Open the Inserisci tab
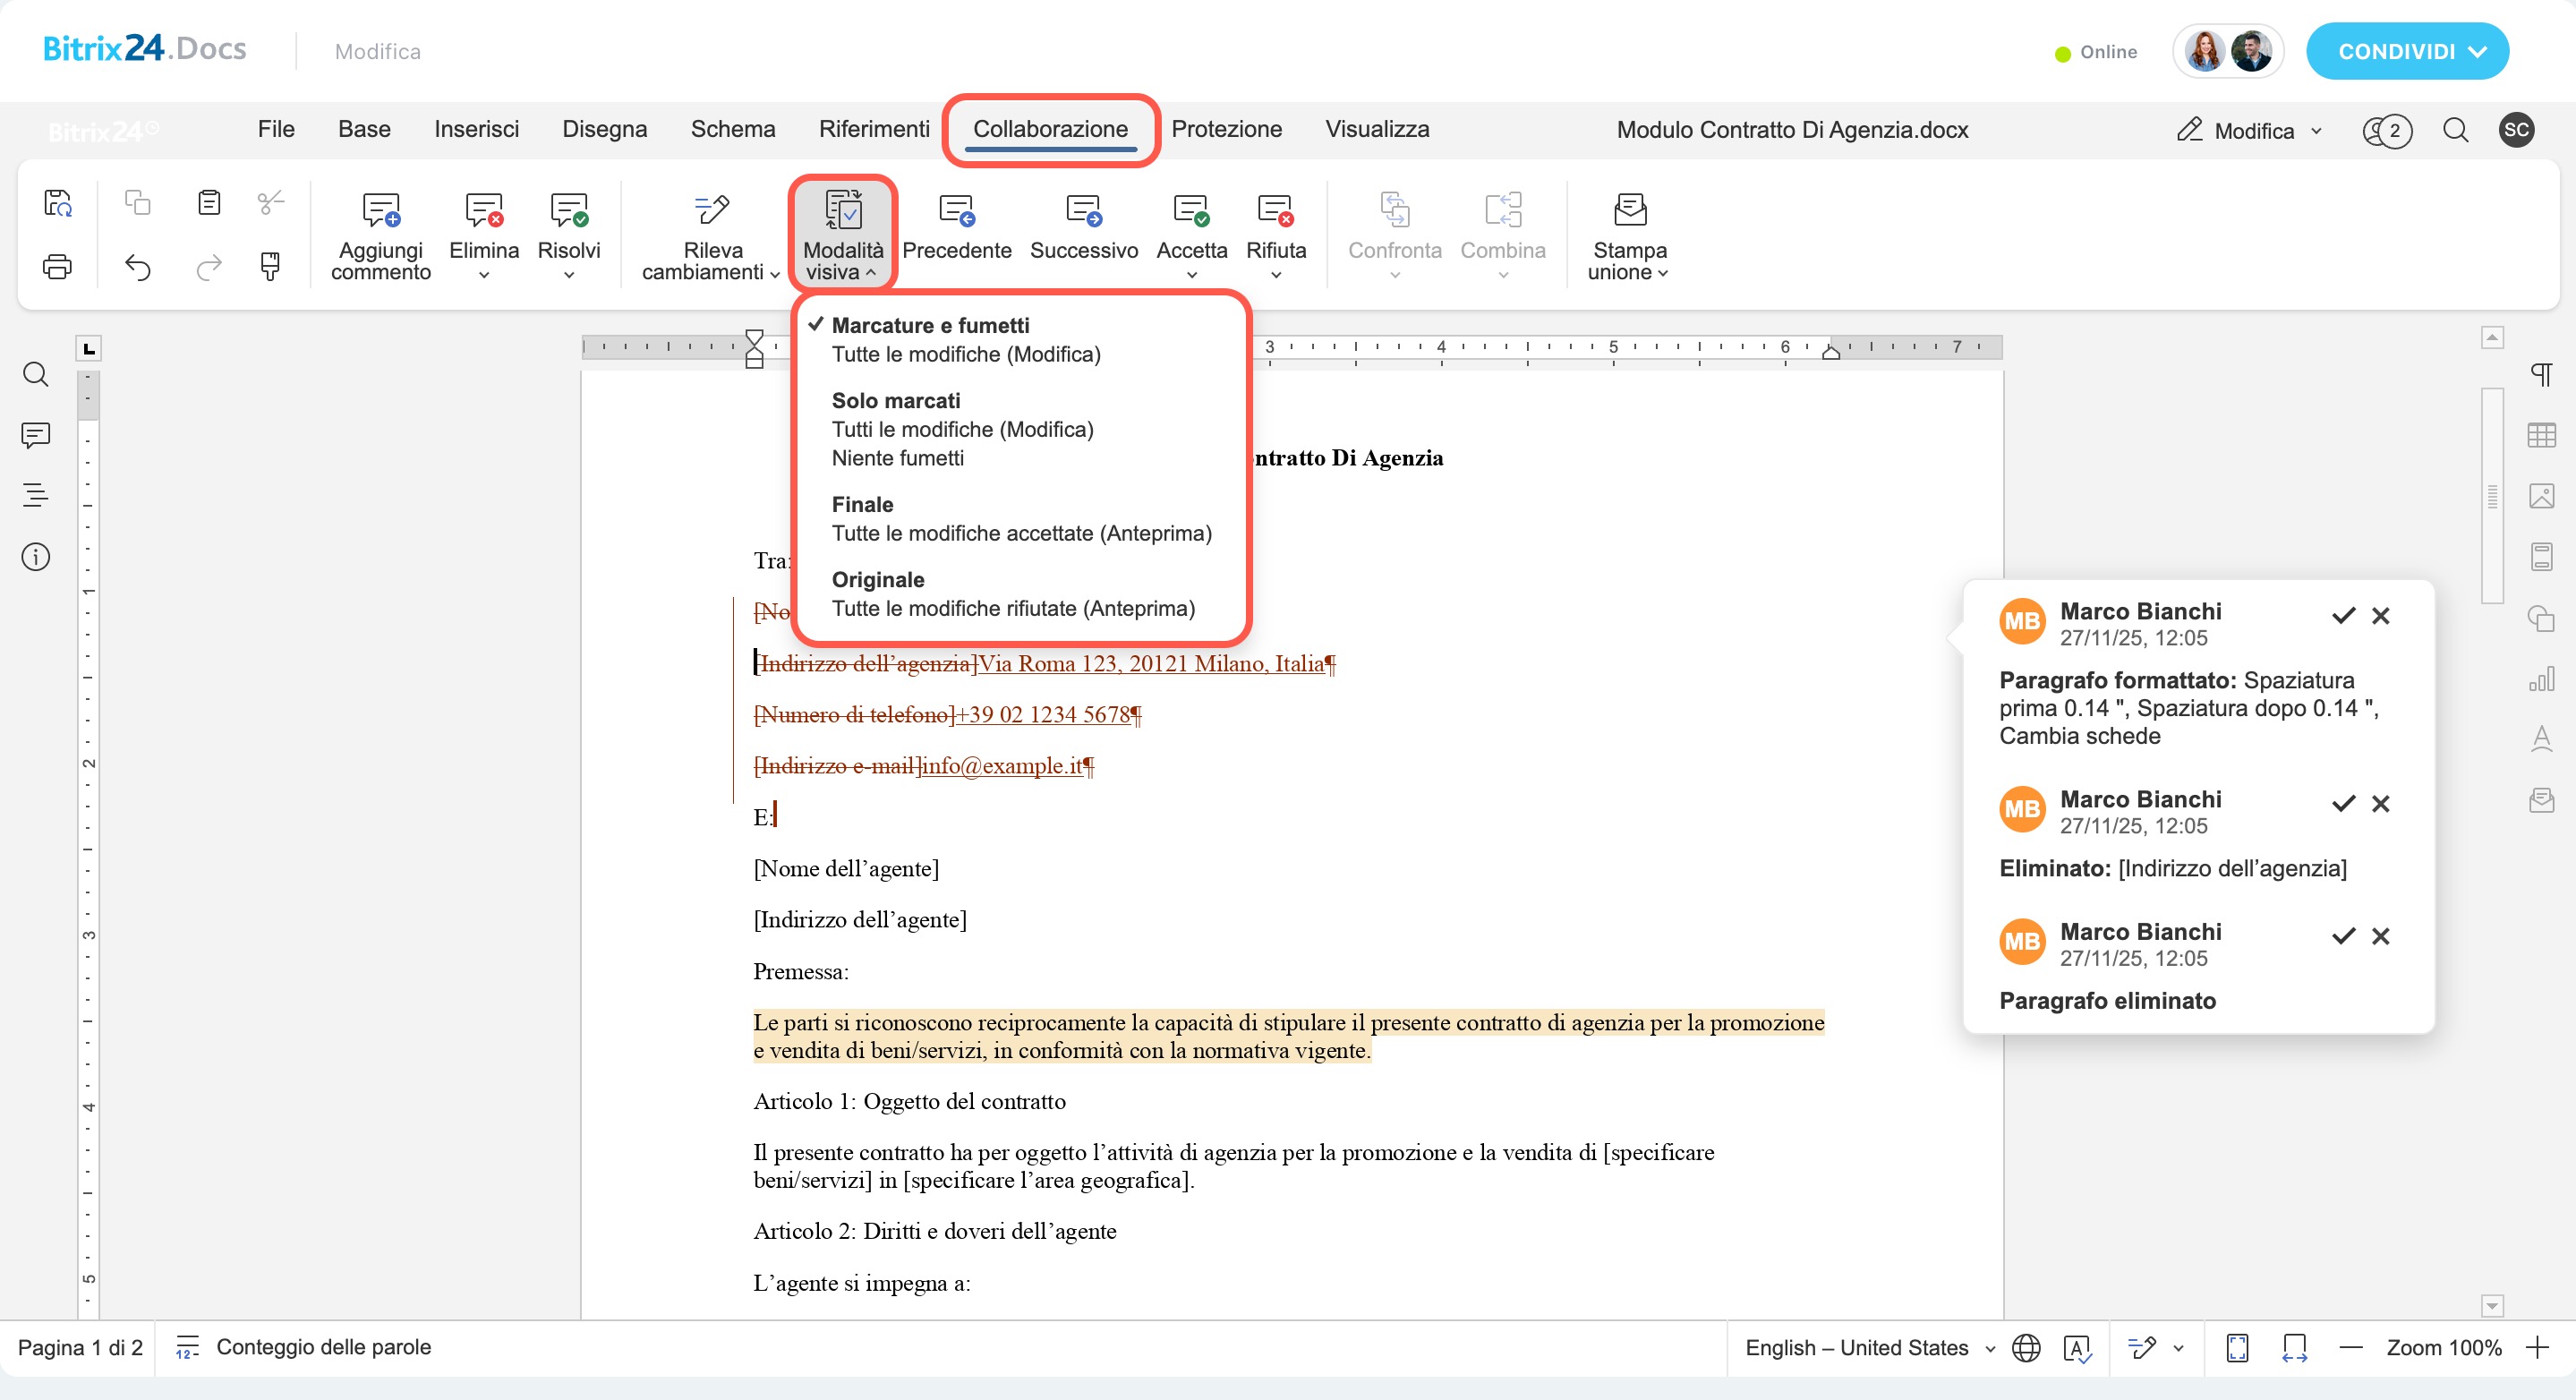This screenshot has width=2576, height=1400. point(476,129)
